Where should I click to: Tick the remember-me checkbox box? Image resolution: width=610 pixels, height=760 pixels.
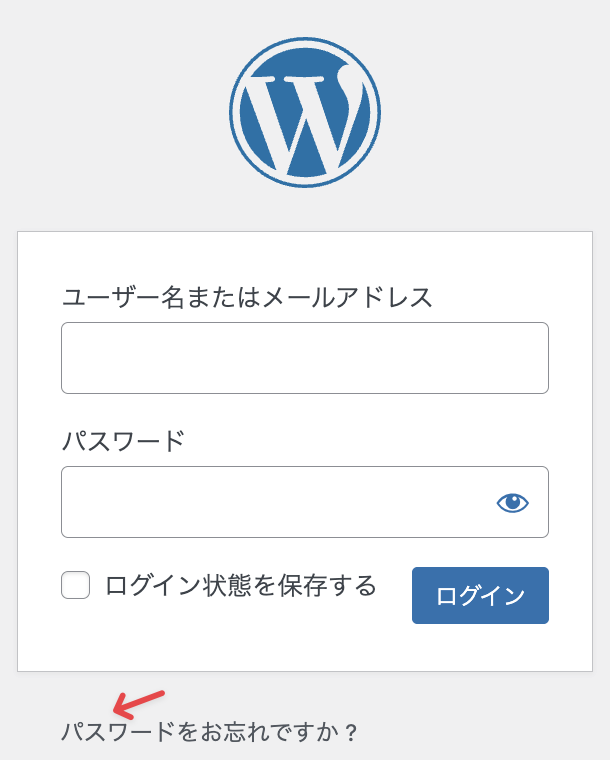tap(76, 585)
